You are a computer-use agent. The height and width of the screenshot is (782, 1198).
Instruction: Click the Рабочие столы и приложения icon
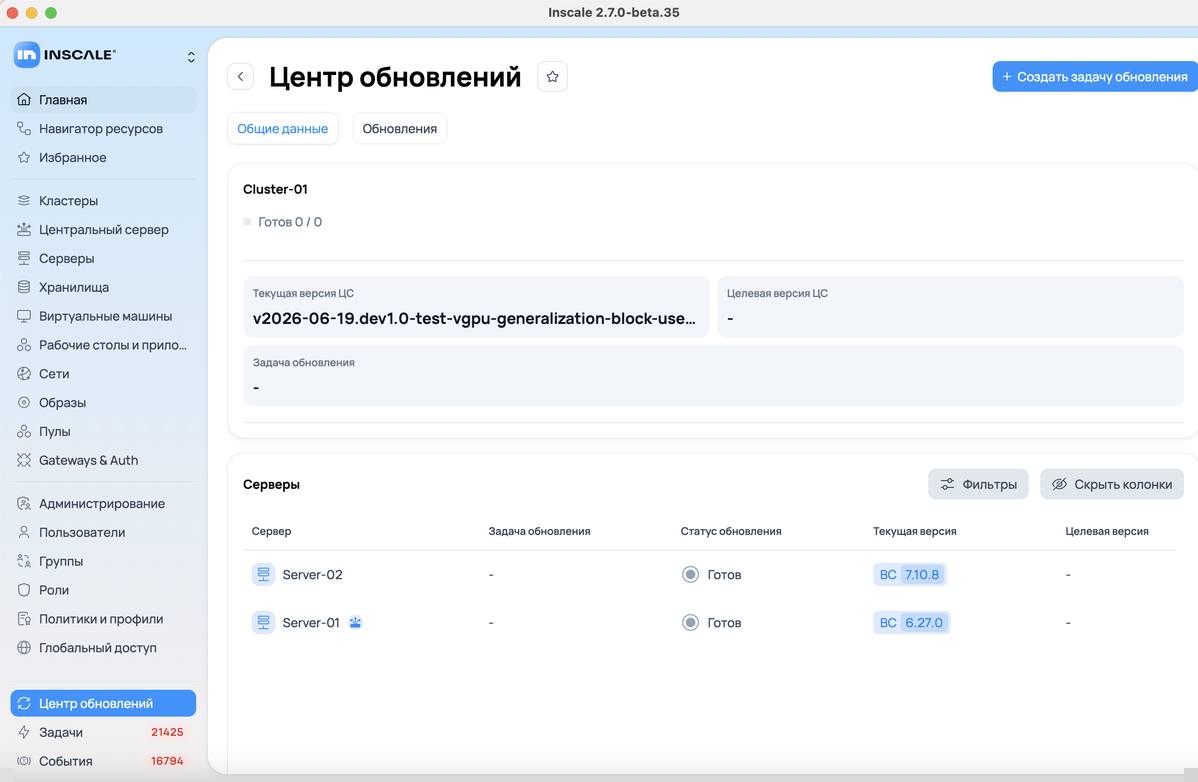(x=24, y=345)
